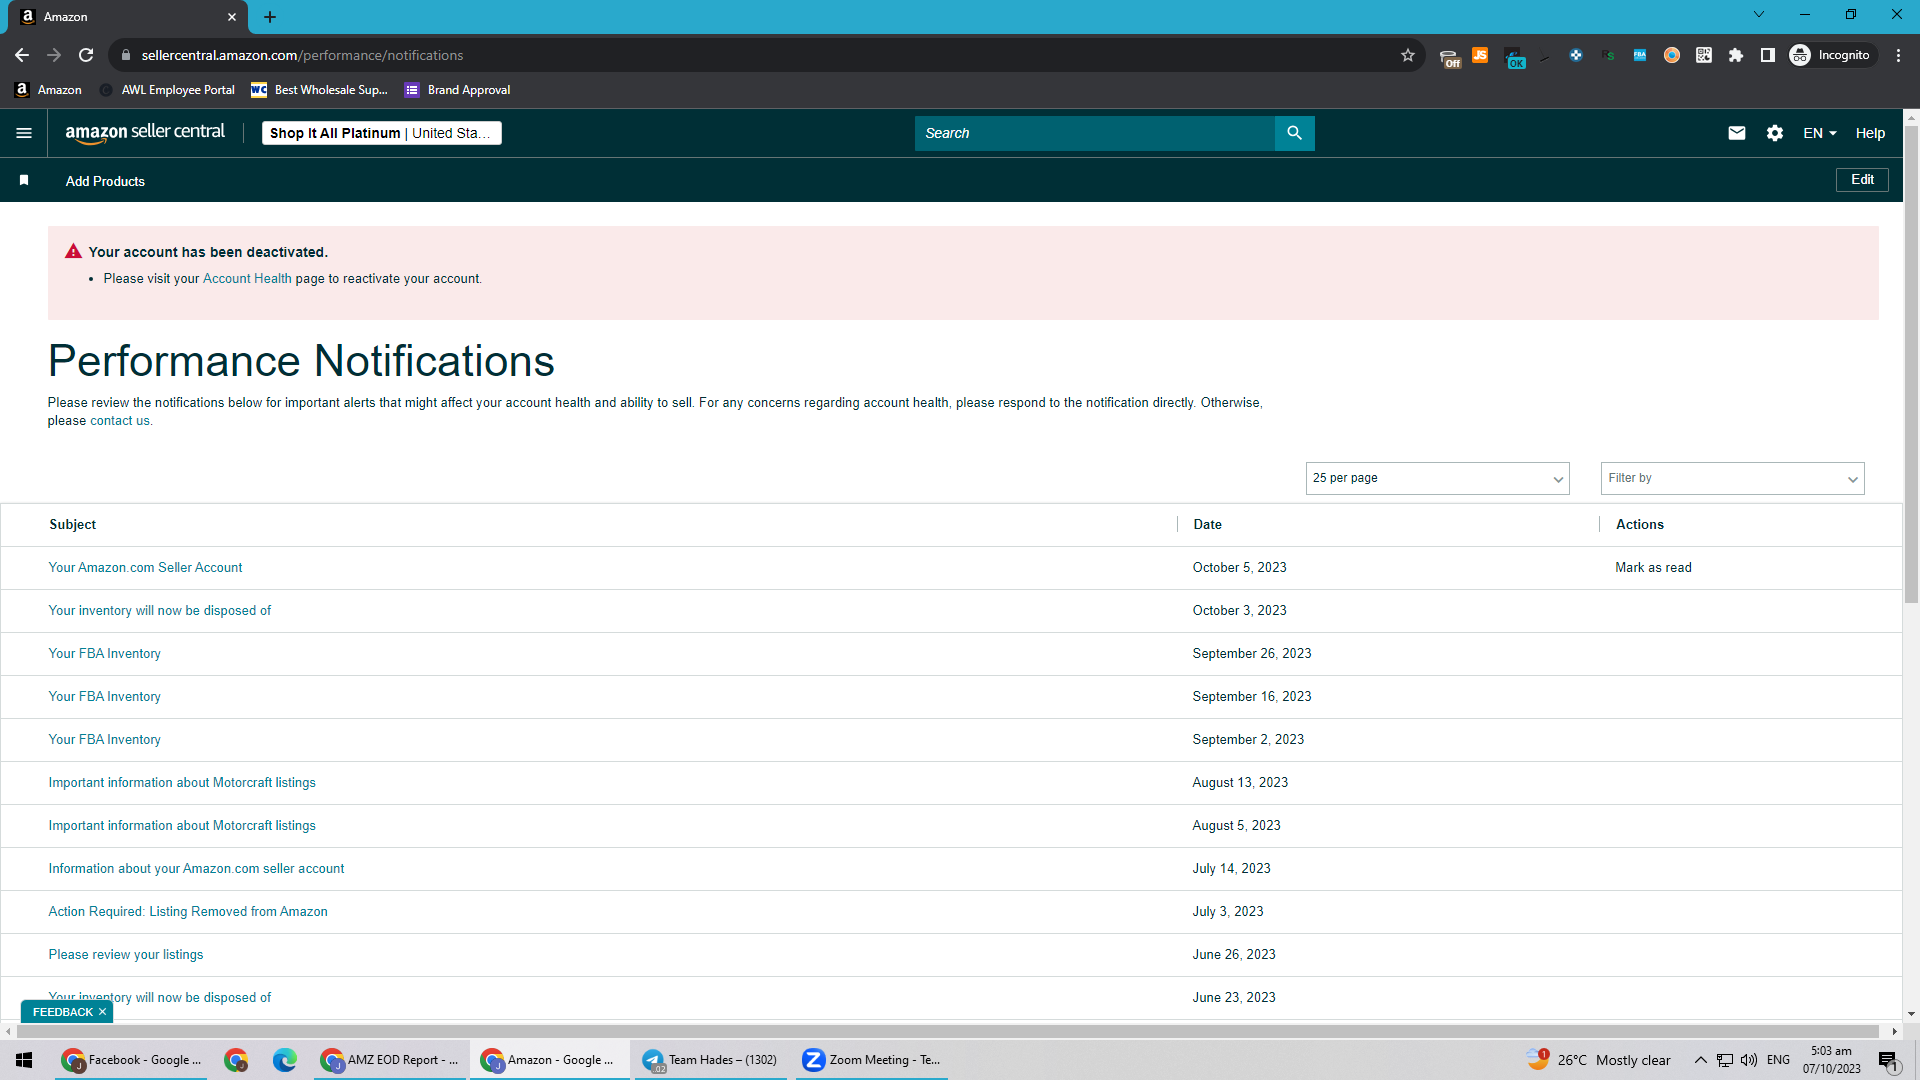Go back to the previous page

[x=22, y=55]
